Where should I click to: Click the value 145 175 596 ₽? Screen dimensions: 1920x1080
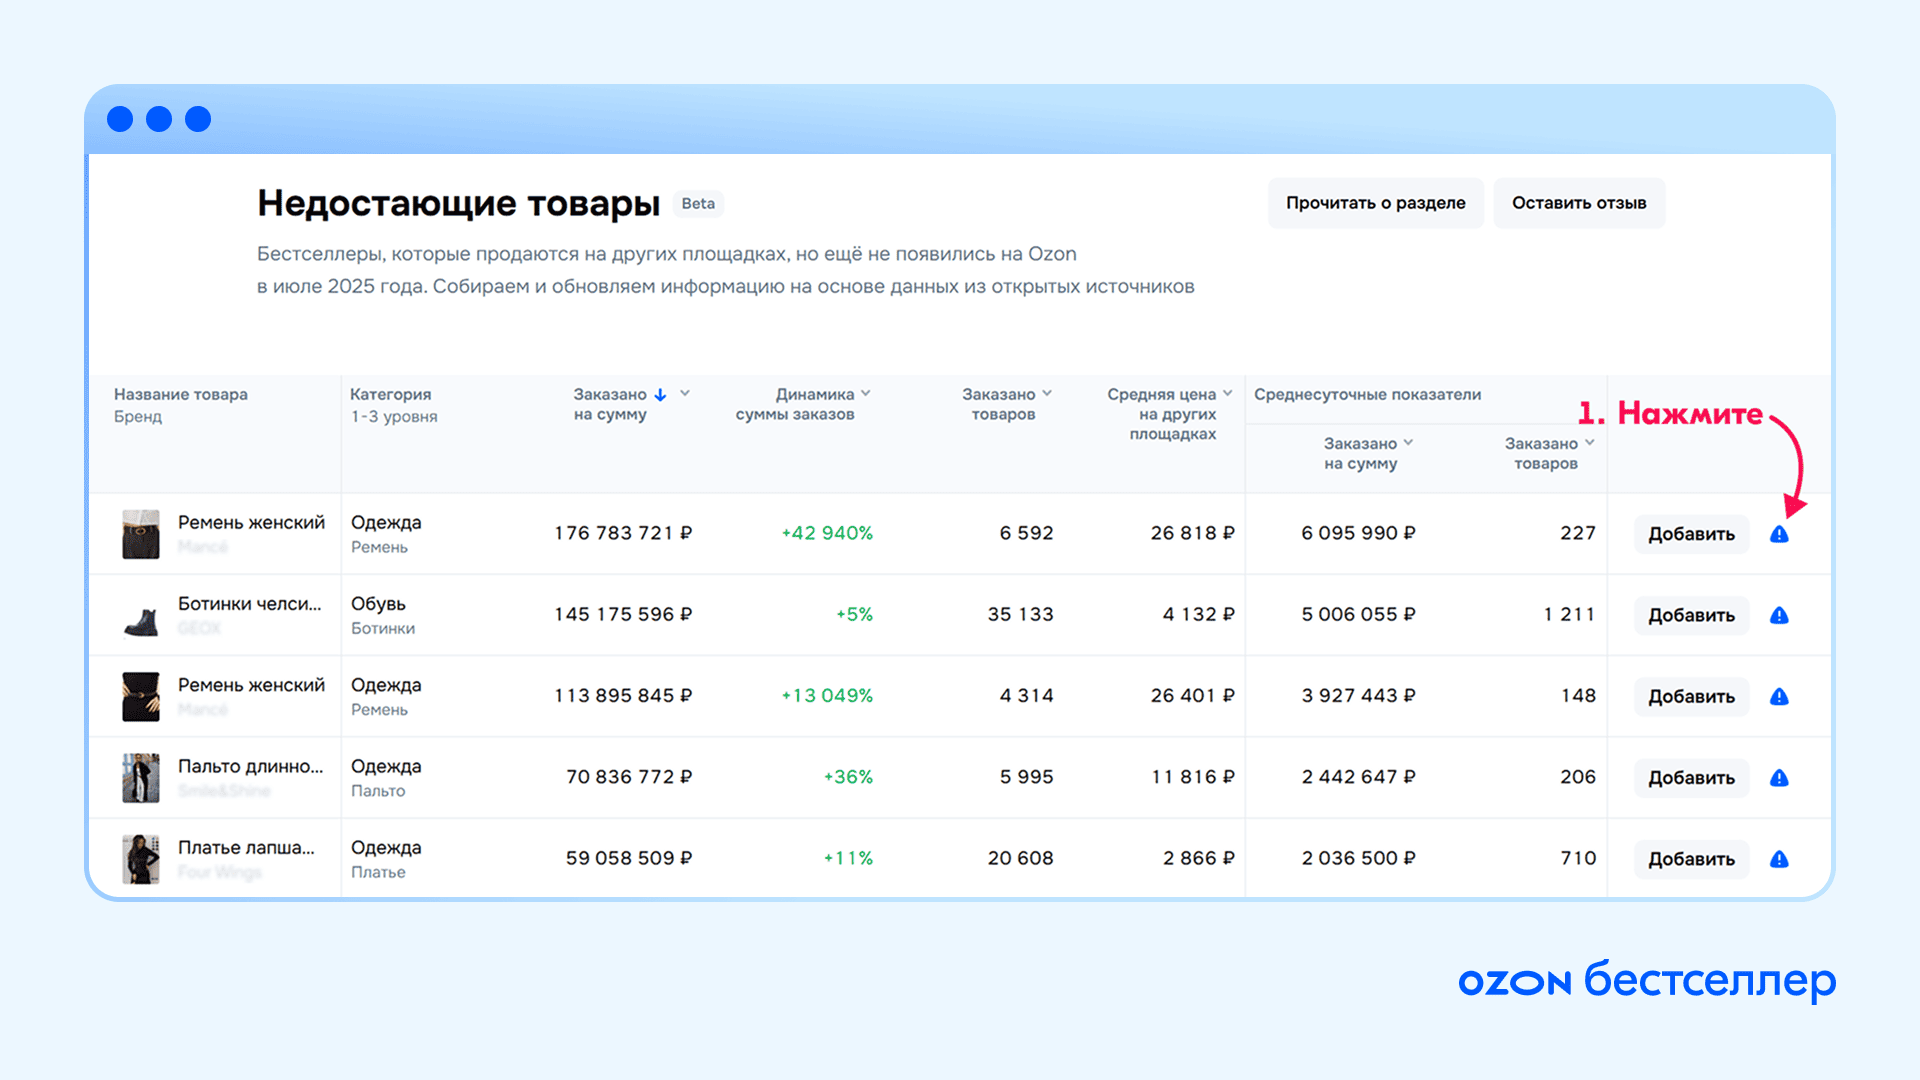[x=623, y=614]
